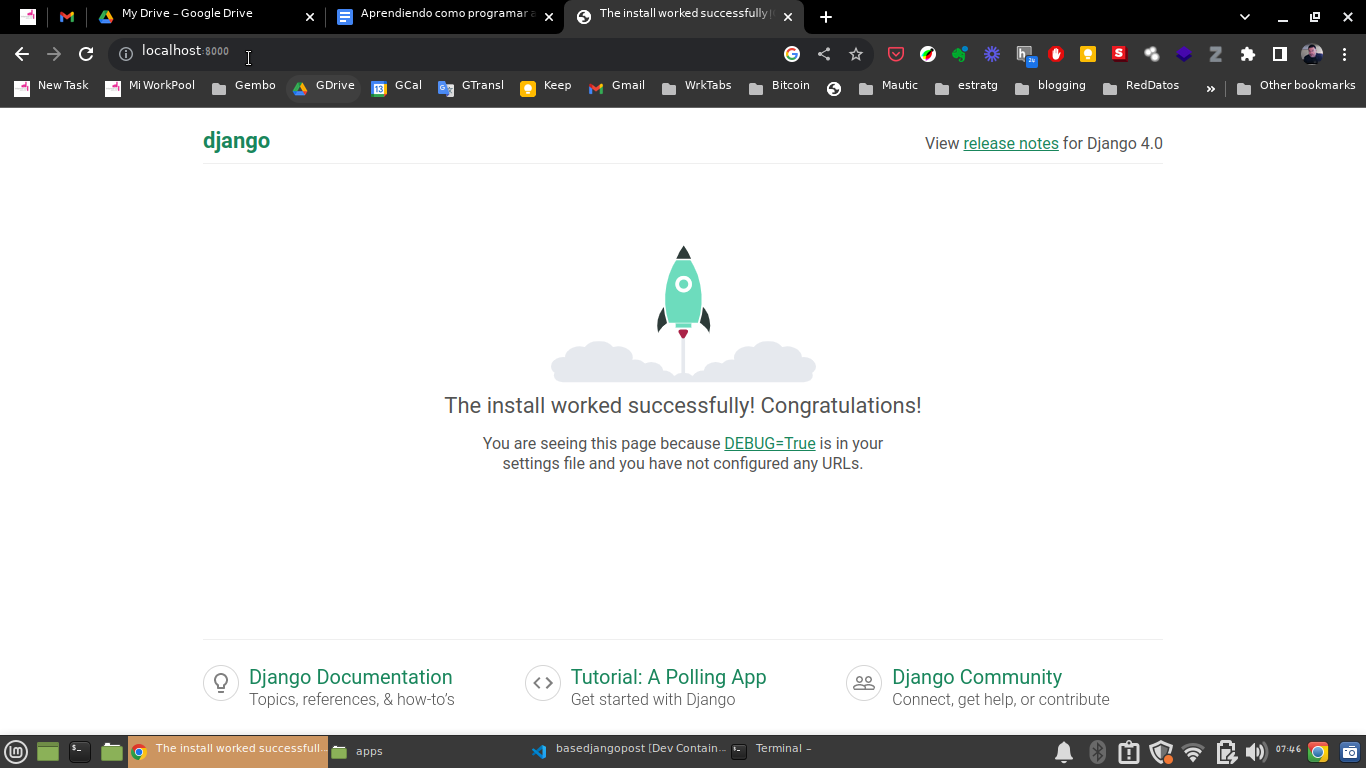Open the Linux Mint start menu
The width and height of the screenshot is (1366, 768).
[x=15, y=751]
